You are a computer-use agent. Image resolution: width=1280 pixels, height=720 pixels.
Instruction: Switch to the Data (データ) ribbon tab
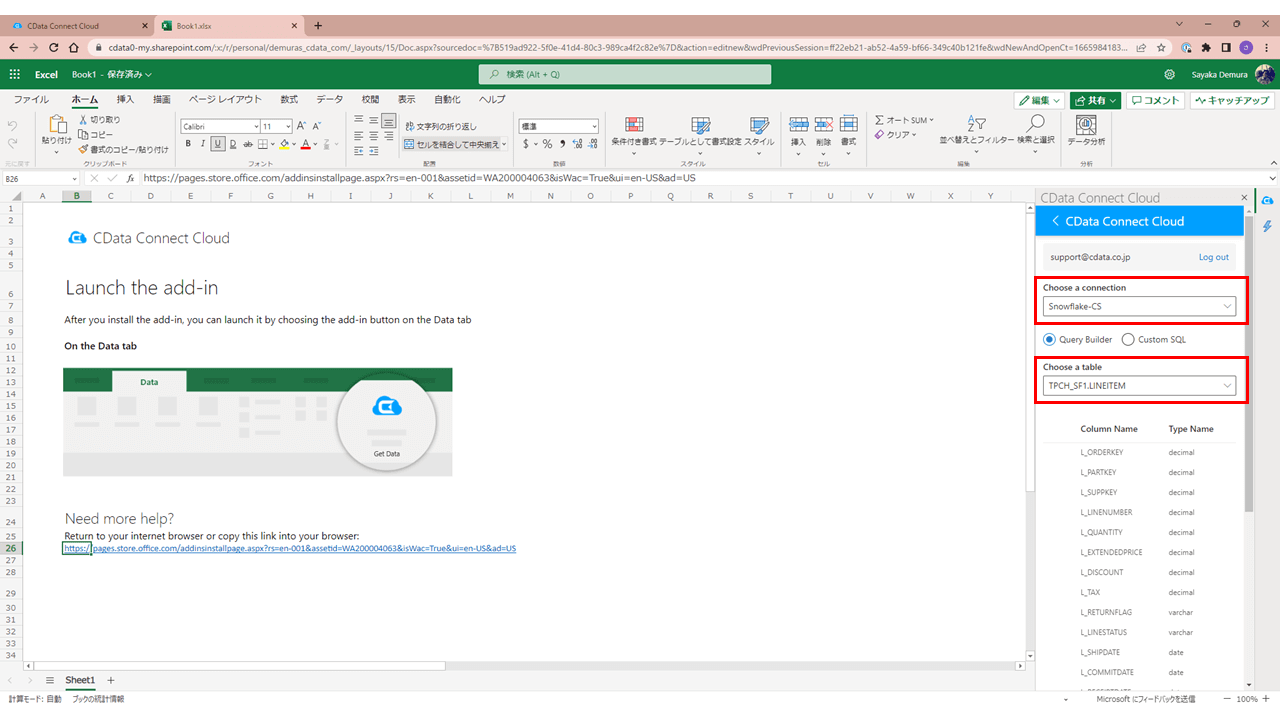coord(329,100)
